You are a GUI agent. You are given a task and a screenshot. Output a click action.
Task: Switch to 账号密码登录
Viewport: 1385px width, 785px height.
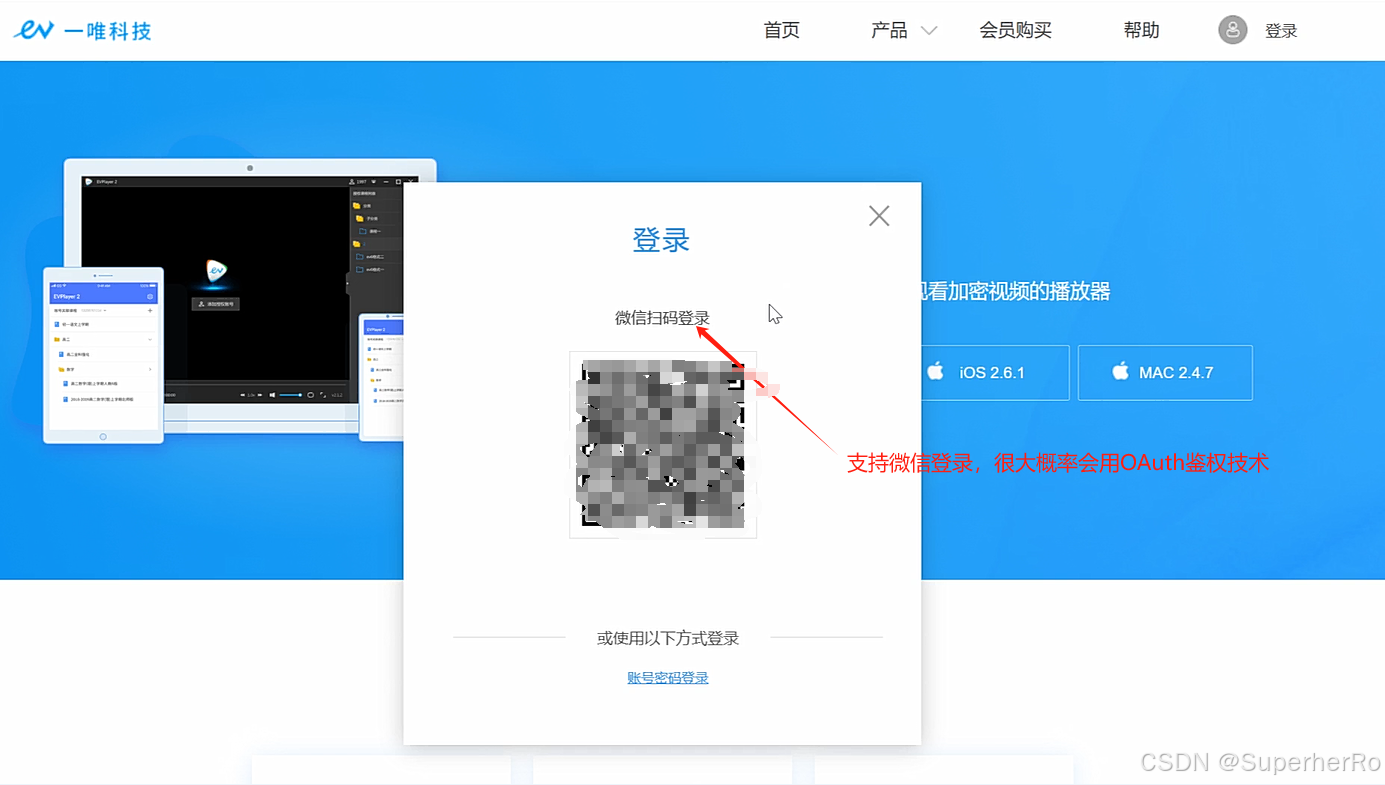(x=668, y=678)
